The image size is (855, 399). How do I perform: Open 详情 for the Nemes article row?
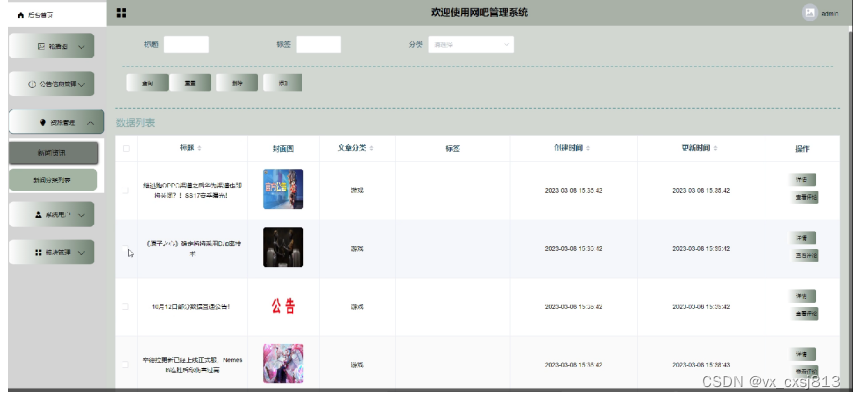pos(802,354)
